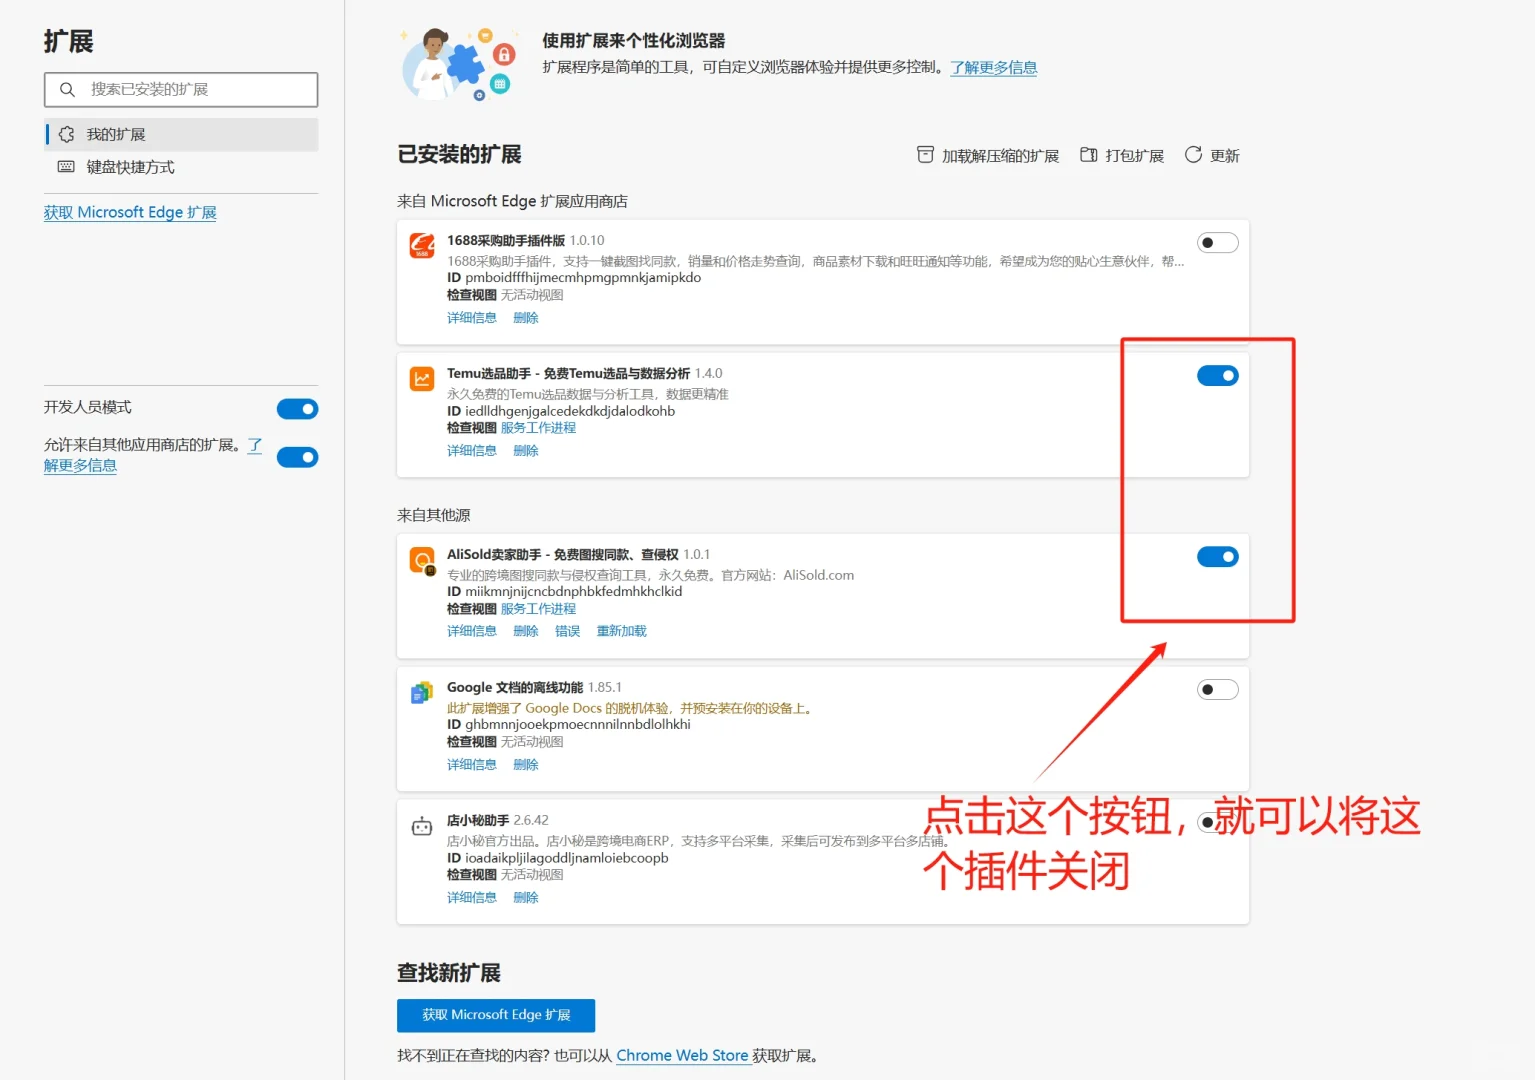Open 键盘快捷方式 in the sidebar

point(127,167)
